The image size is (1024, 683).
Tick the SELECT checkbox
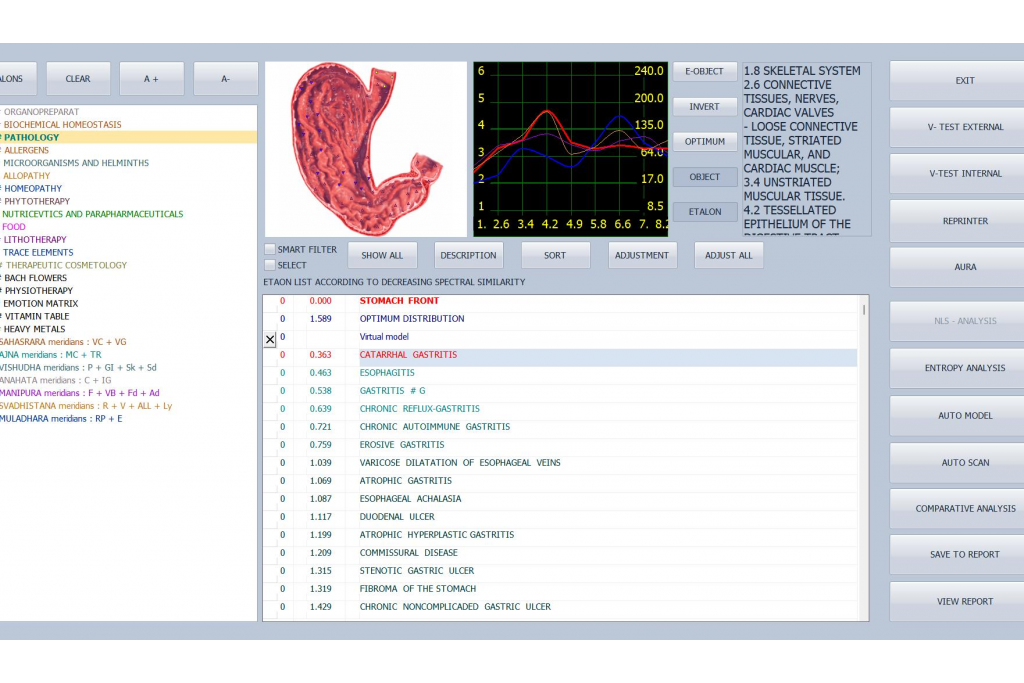coord(269,265)
